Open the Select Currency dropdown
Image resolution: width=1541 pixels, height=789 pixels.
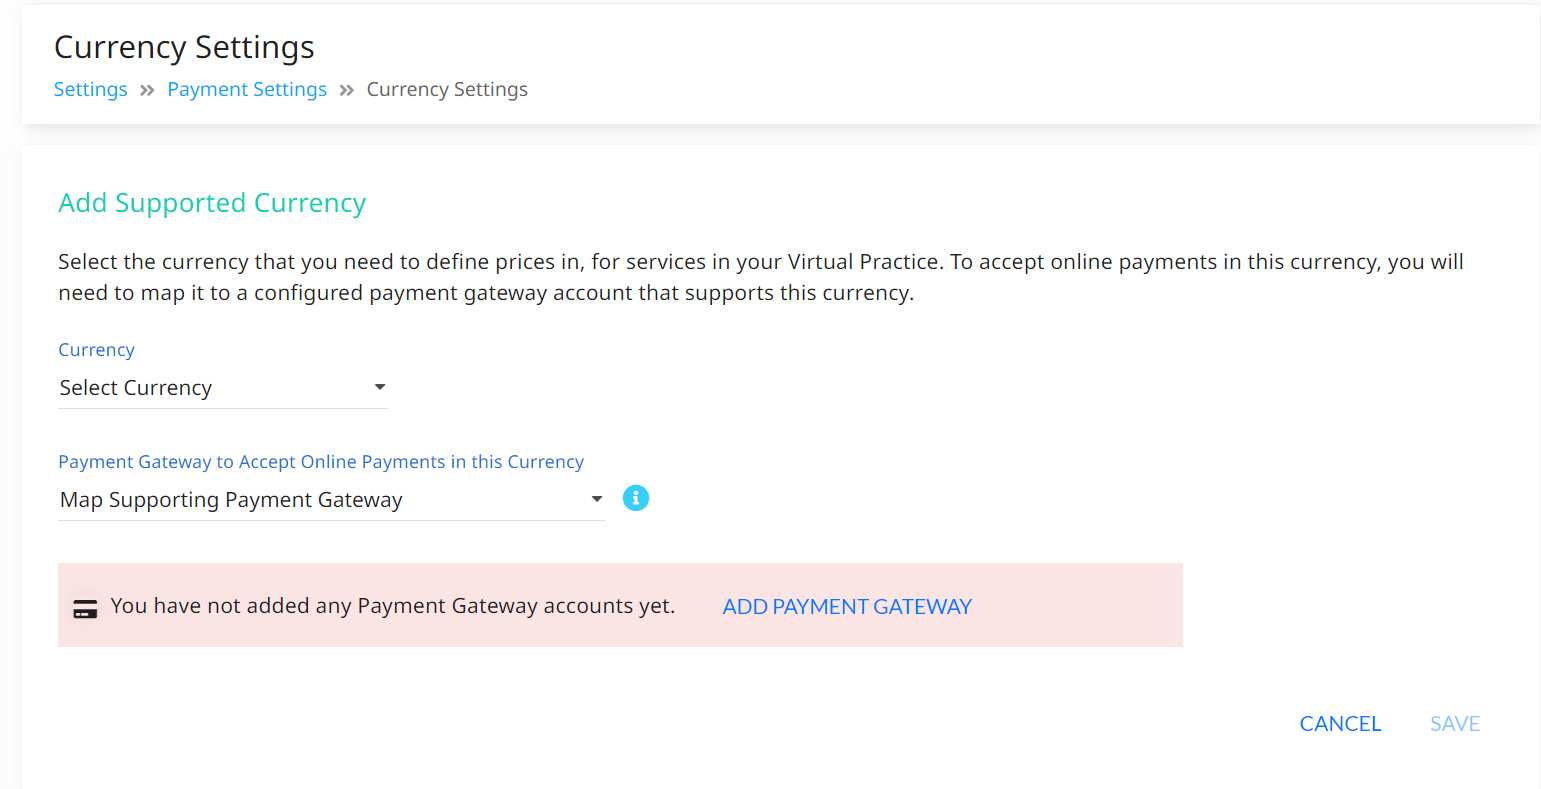click(x=223, y=388)
